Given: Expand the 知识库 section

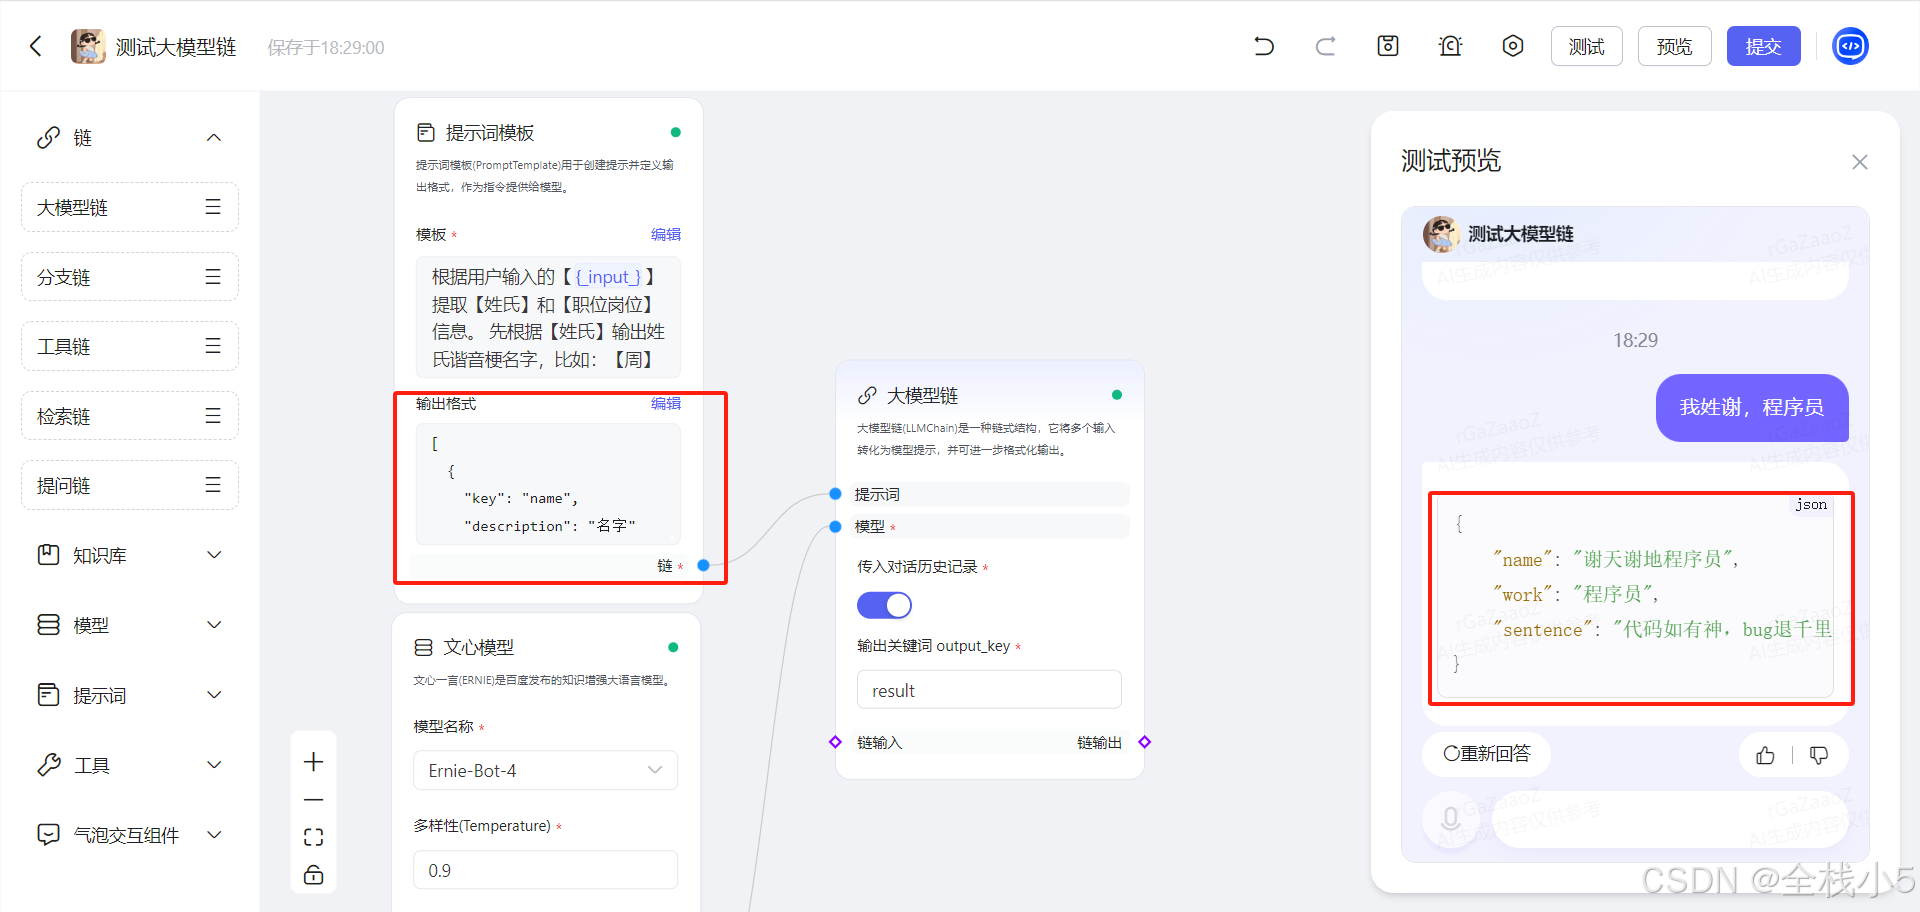Looking at the screenshot, I should pos(214,555).
